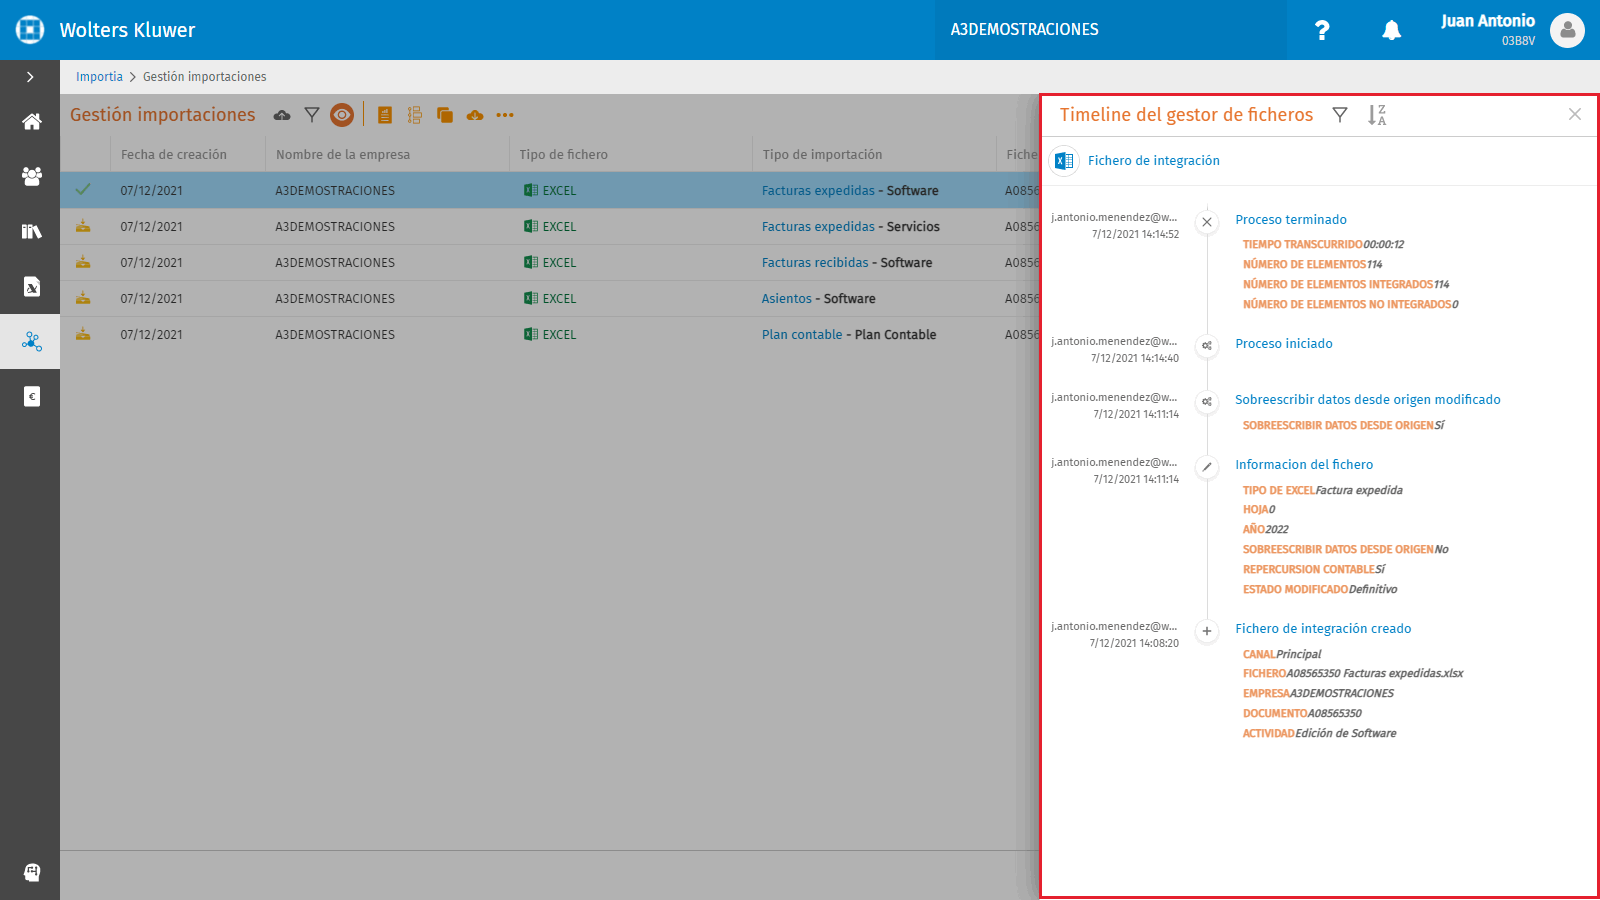
Task: Open the user avatar menu
Action: point(1567,30)
